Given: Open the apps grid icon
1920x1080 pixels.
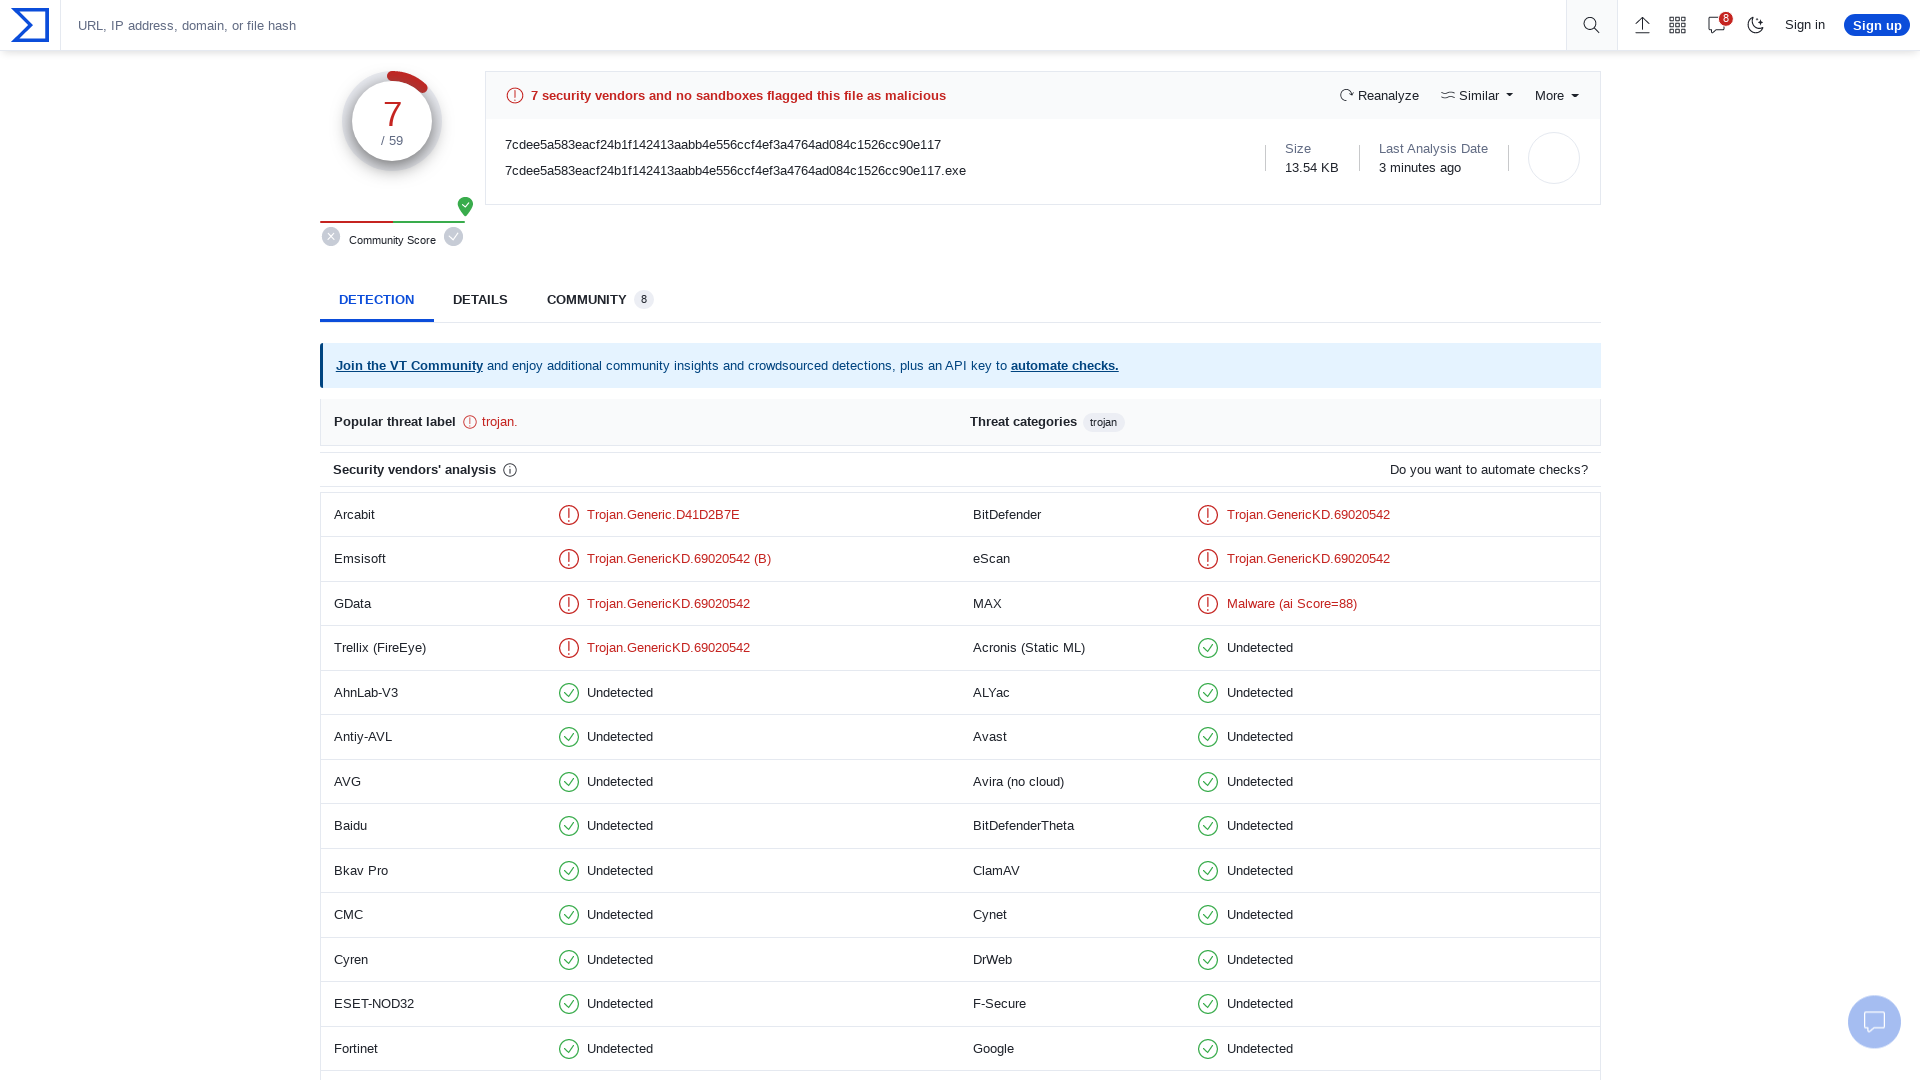Looking at the screenshot, I should (x=1678, y=25).
